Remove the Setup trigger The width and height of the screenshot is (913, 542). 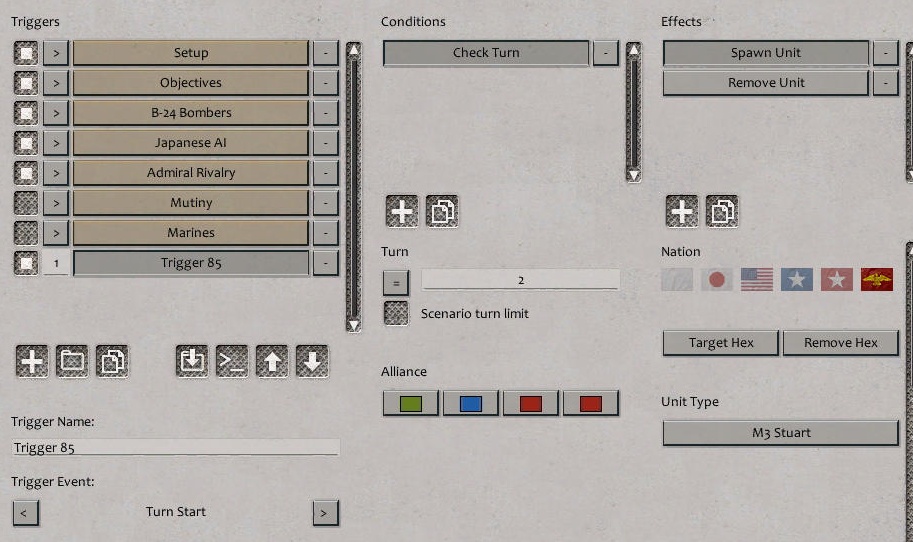(325, 53)
